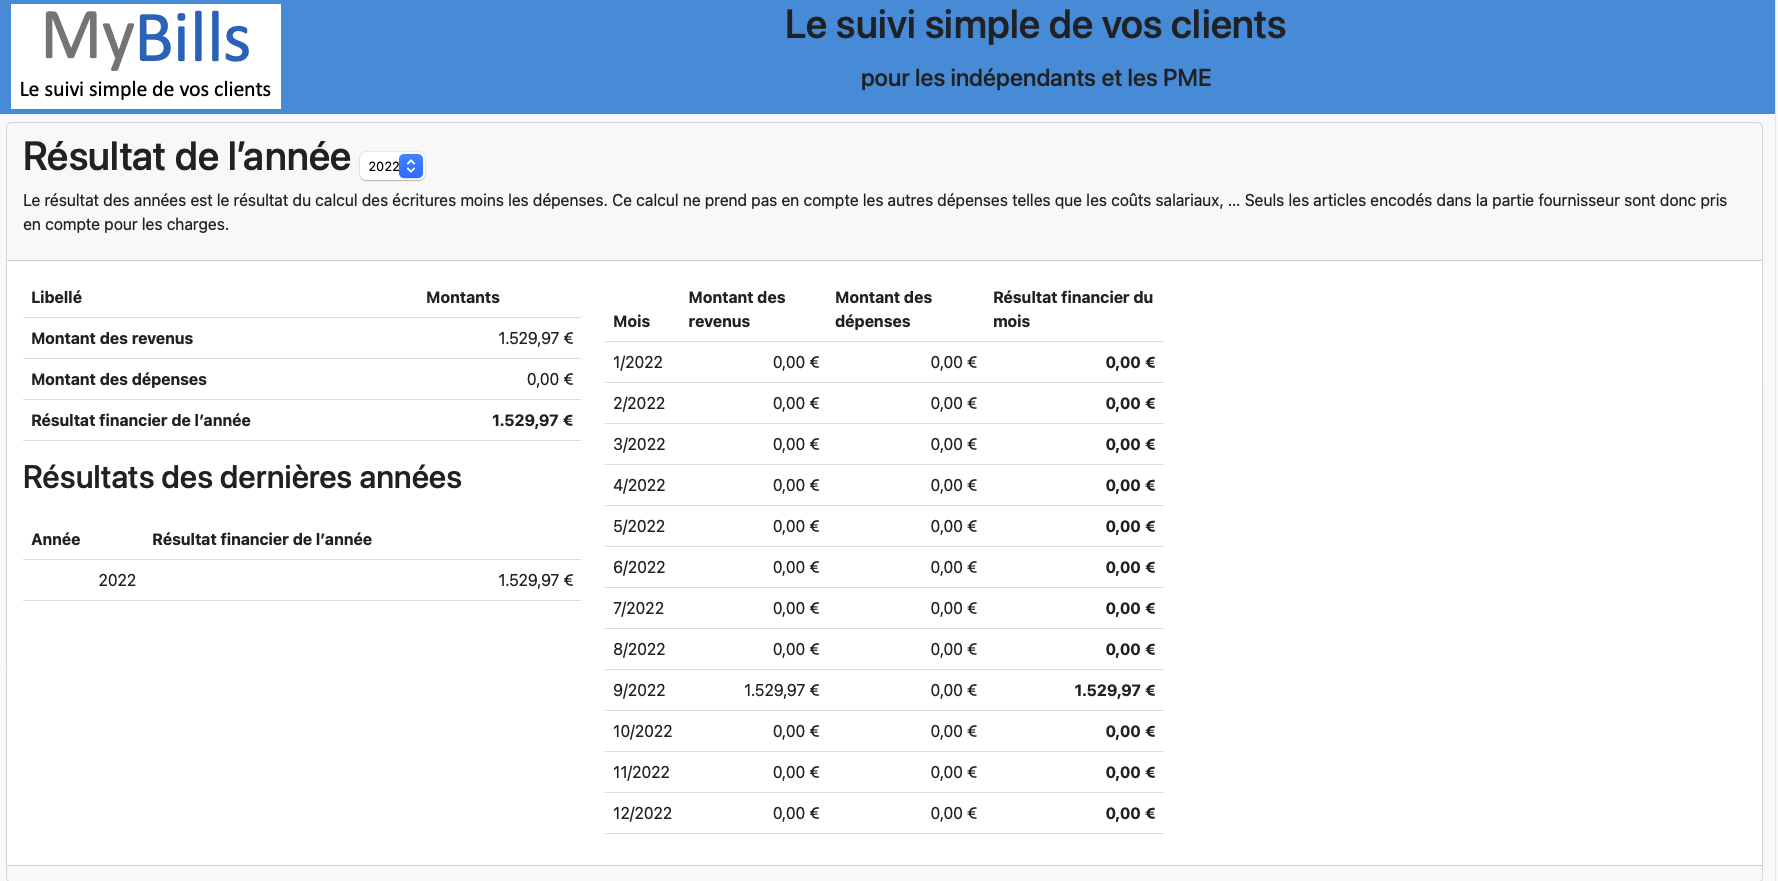
Task: Click the 'Résultats des dernières années' heading
Action: click(242, 477)
